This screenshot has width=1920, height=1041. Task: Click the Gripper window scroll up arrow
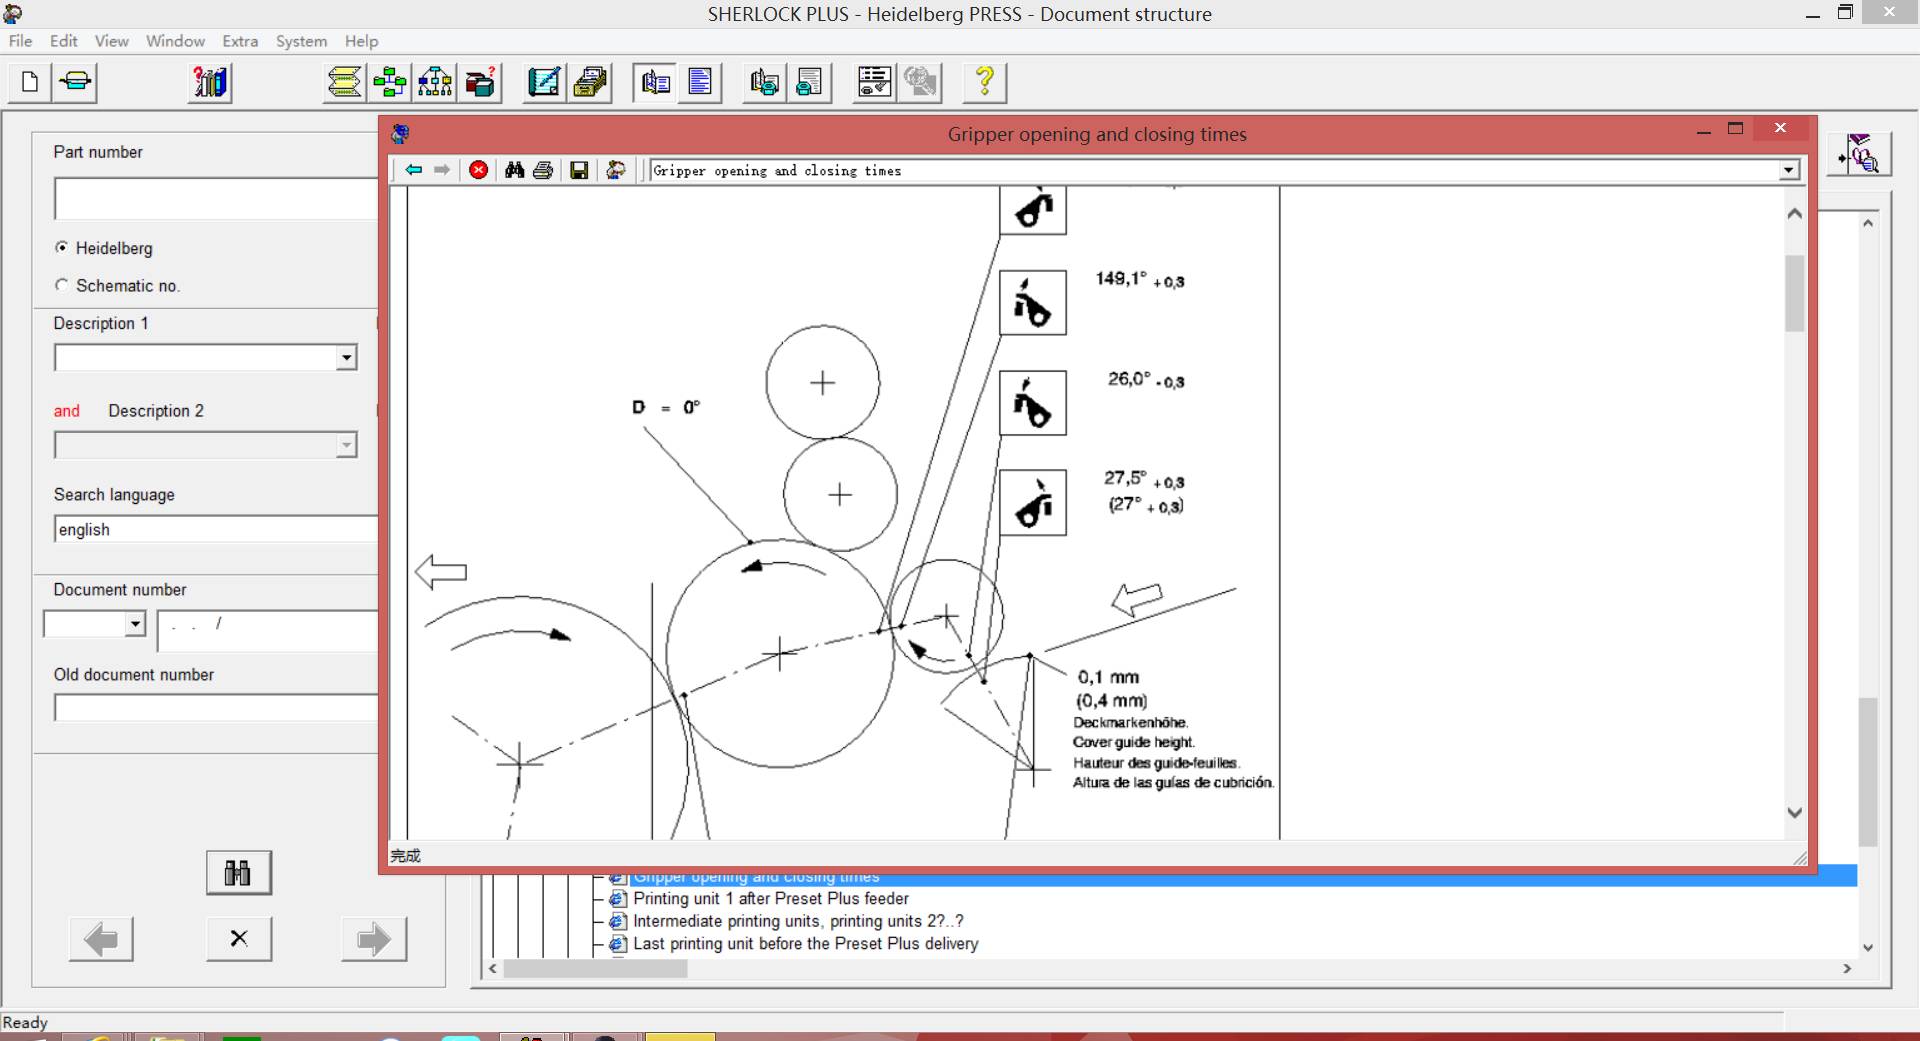point(1794,213)
